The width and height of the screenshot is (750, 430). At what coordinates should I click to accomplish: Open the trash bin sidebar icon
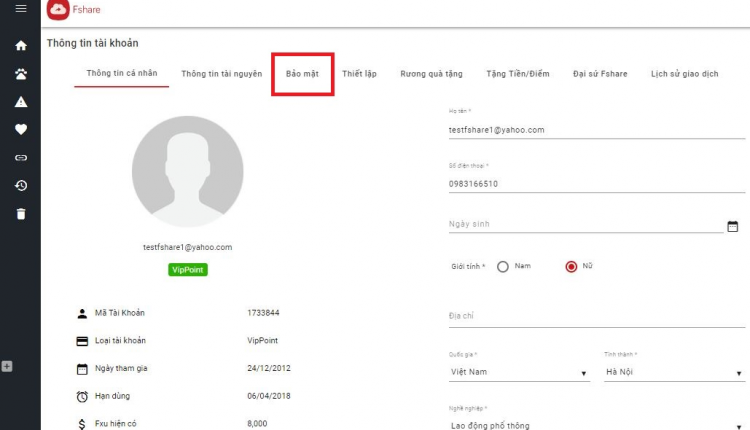21,213
